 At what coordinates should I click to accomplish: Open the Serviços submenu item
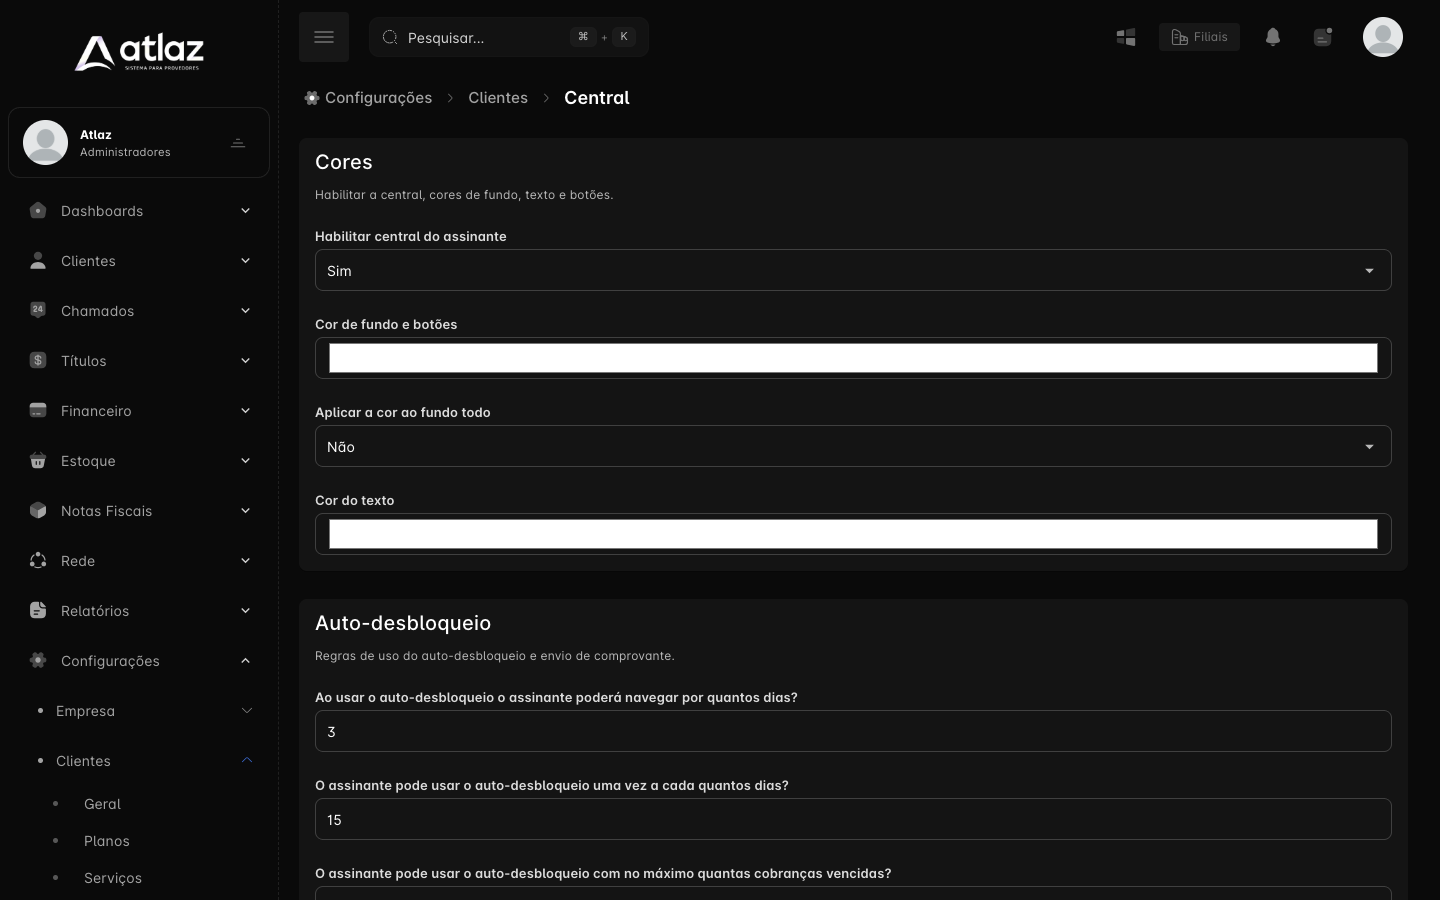point(113,878)
